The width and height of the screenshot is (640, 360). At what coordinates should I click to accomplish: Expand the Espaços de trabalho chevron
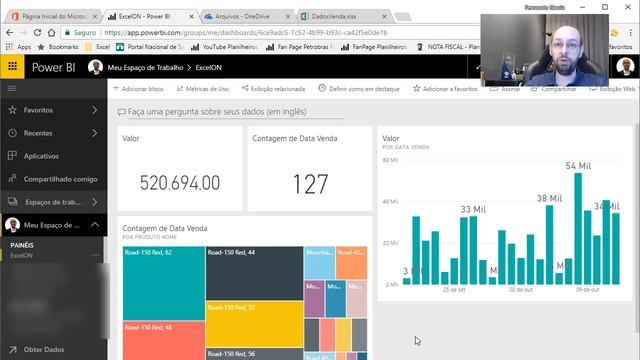(x=95, y=202)
